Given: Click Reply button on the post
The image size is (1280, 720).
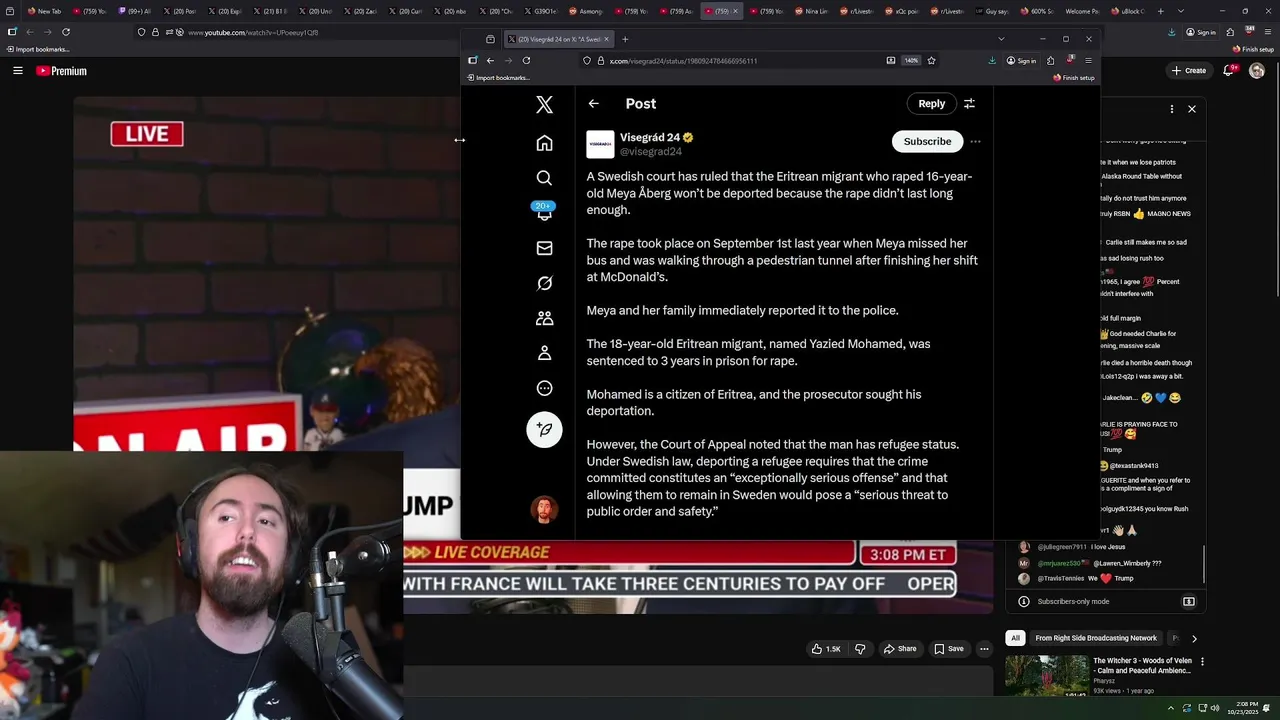Looking at the screenshot, I should pos(931,104).
